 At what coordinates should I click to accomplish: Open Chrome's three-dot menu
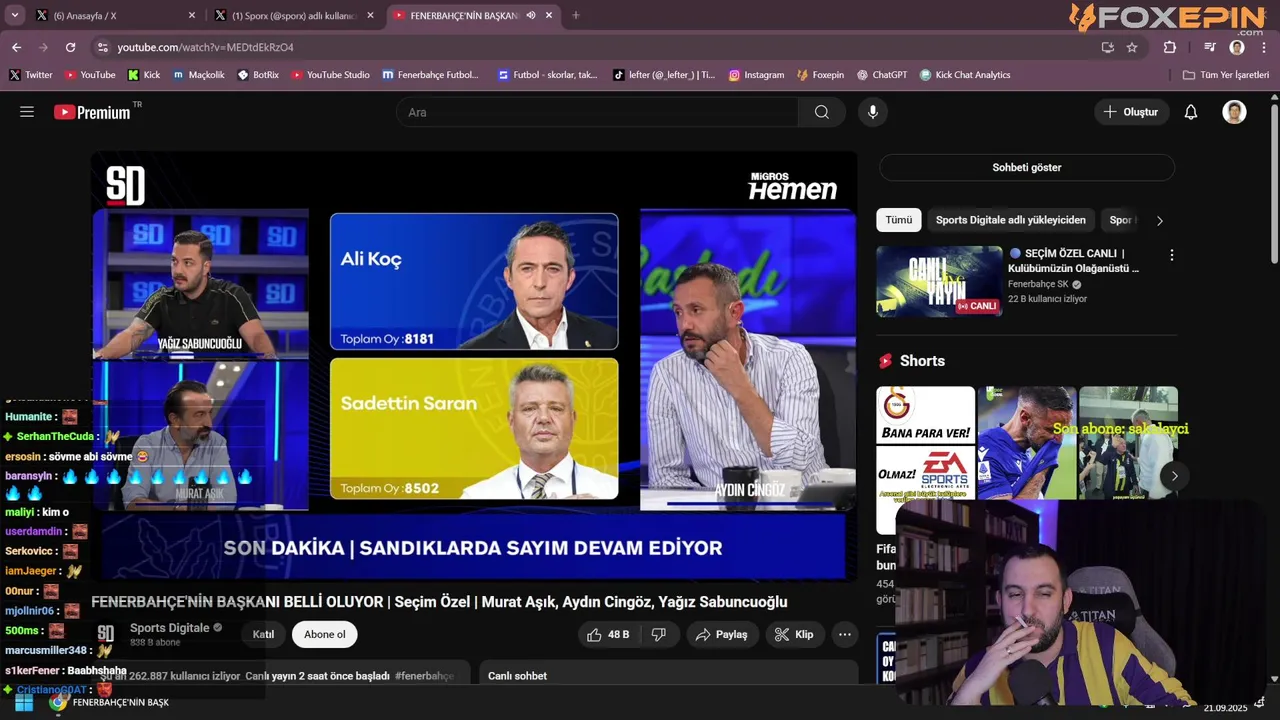pyautogui.click(x=1264, y=47)
